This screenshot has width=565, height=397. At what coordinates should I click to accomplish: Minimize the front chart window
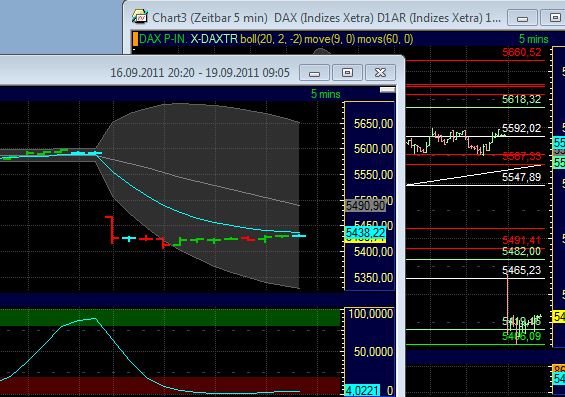[x=314, y=73]
